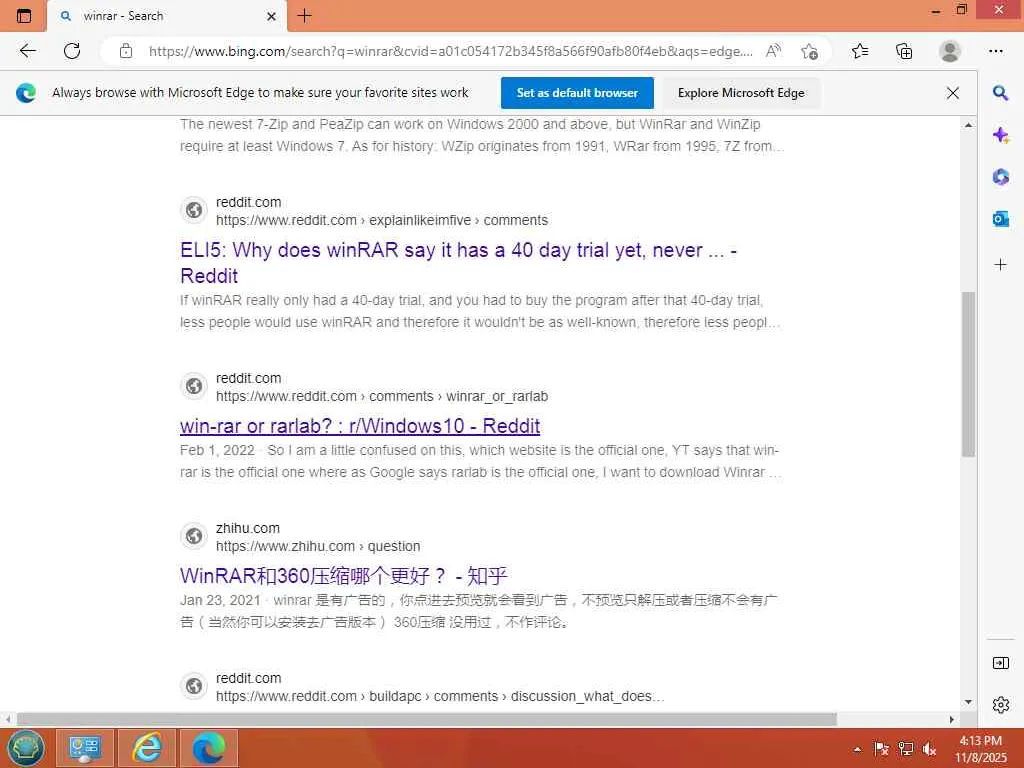
Task: Open sidebar settings gear icon
Action: pyautogui.click(x=1000, y=705)
